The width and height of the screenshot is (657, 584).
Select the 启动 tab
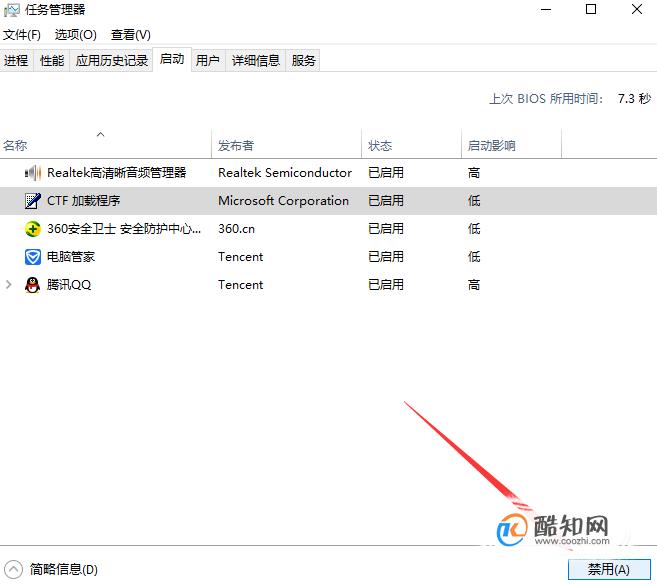coord(172,59)
